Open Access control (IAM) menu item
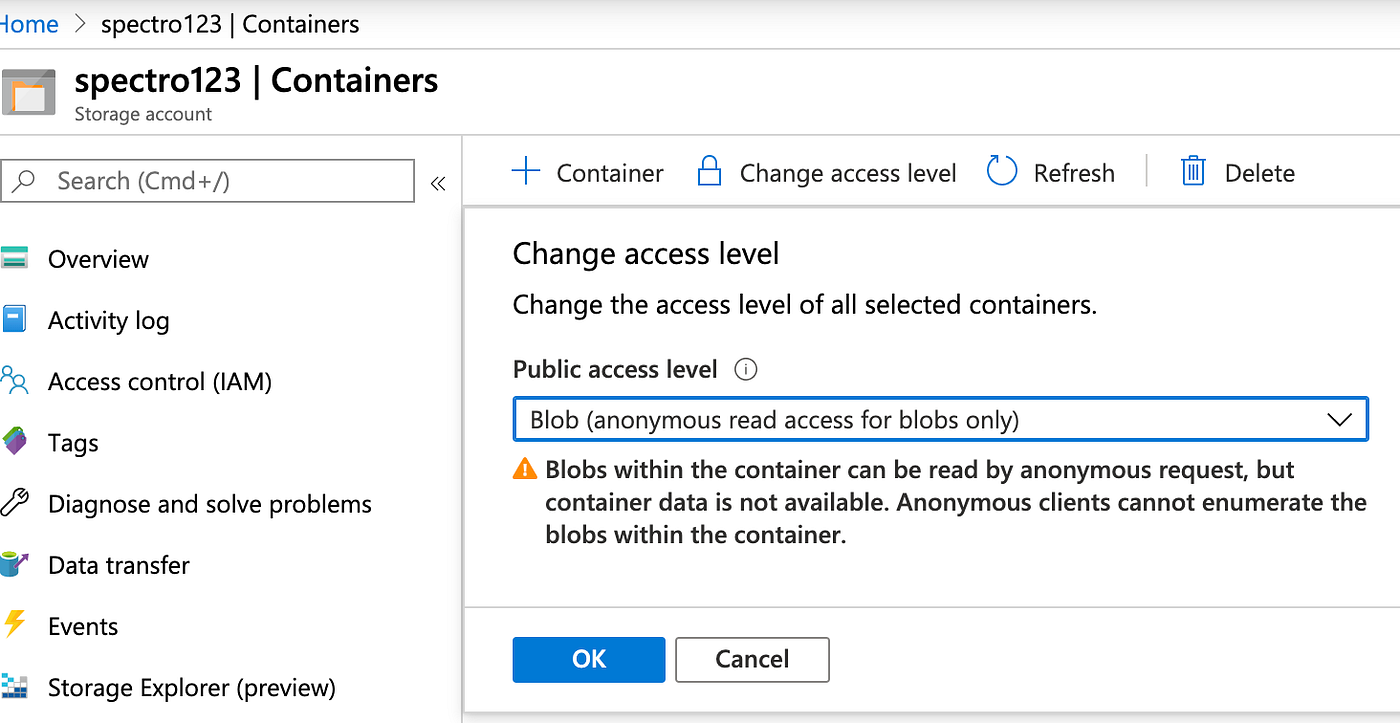1400x723 pixels. pos(160,381)
